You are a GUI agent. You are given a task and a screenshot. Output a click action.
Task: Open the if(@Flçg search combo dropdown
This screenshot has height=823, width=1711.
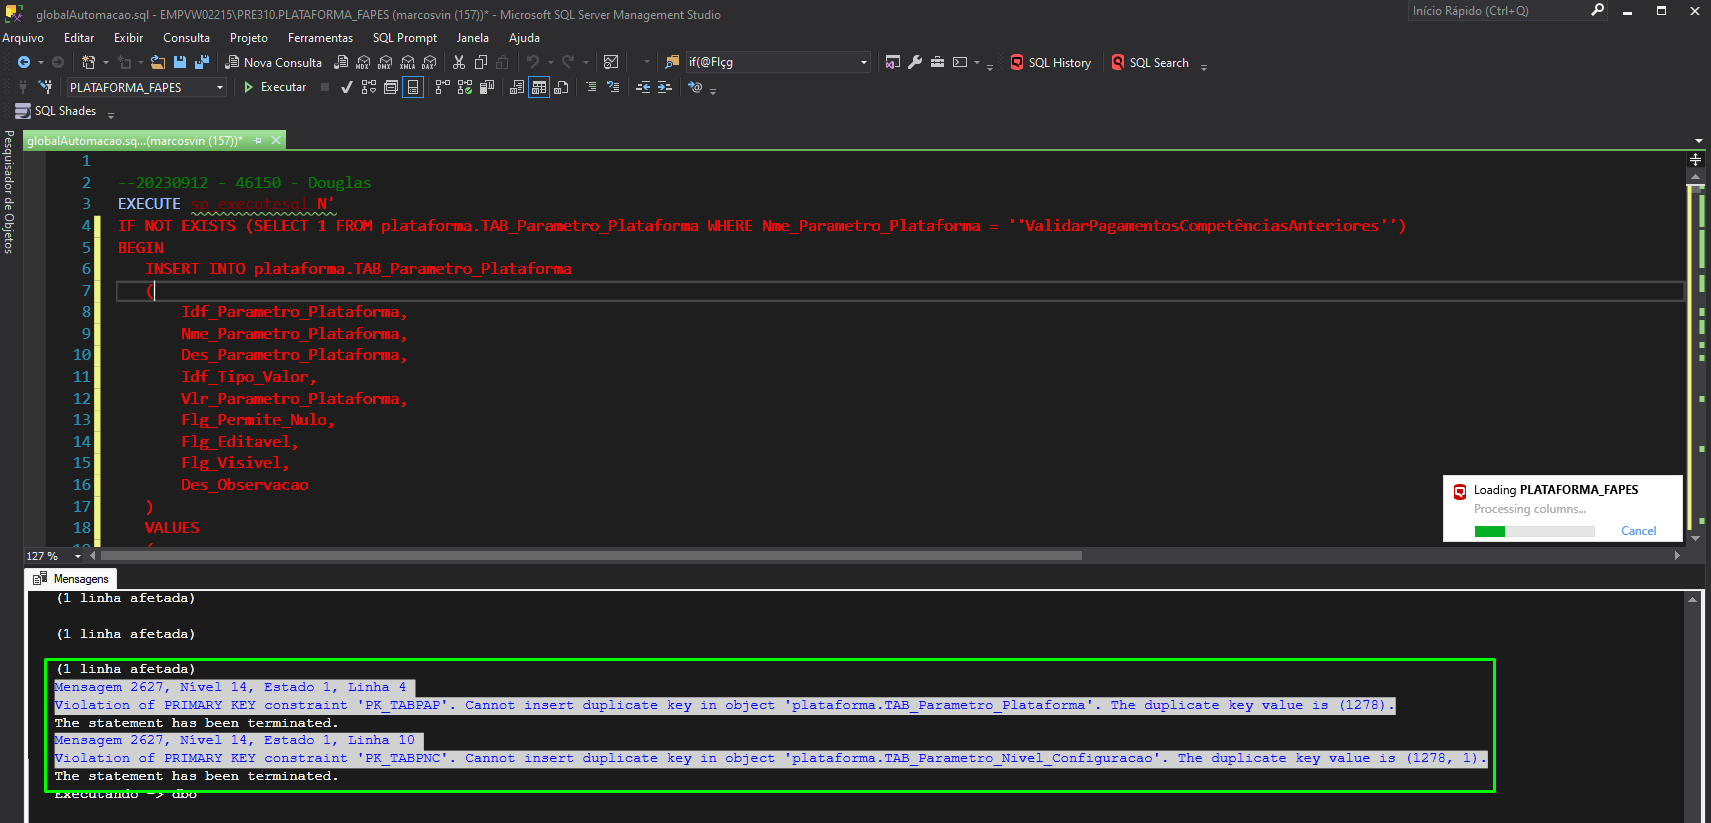coord(864,62)
